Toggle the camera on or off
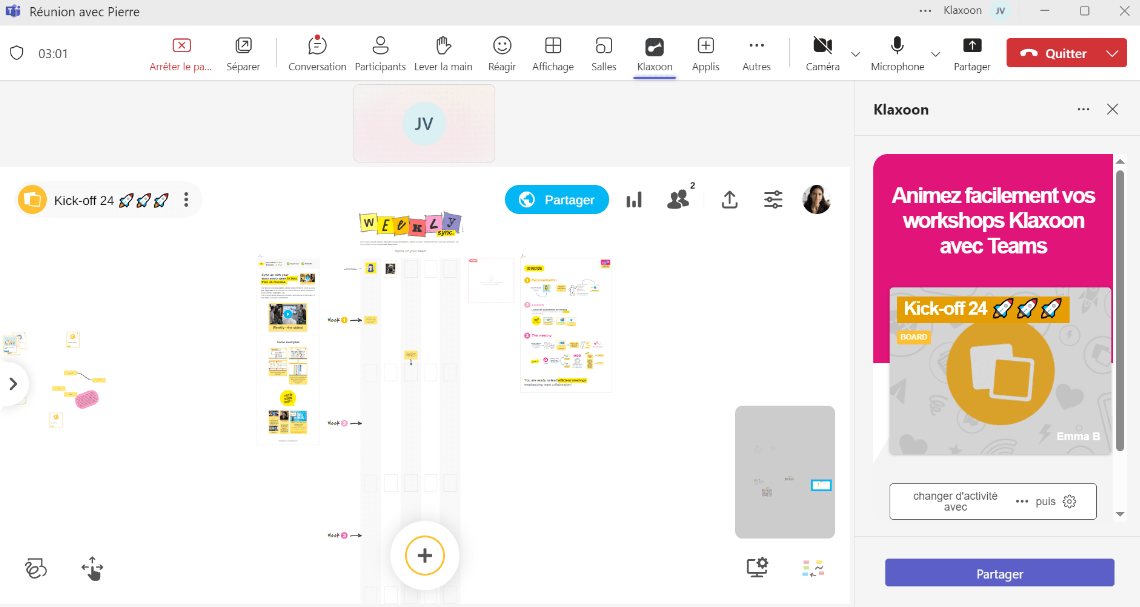Image resolution: width=1140 pixels, height=607 pixels. pyautogui.click(x=822, y=53)
